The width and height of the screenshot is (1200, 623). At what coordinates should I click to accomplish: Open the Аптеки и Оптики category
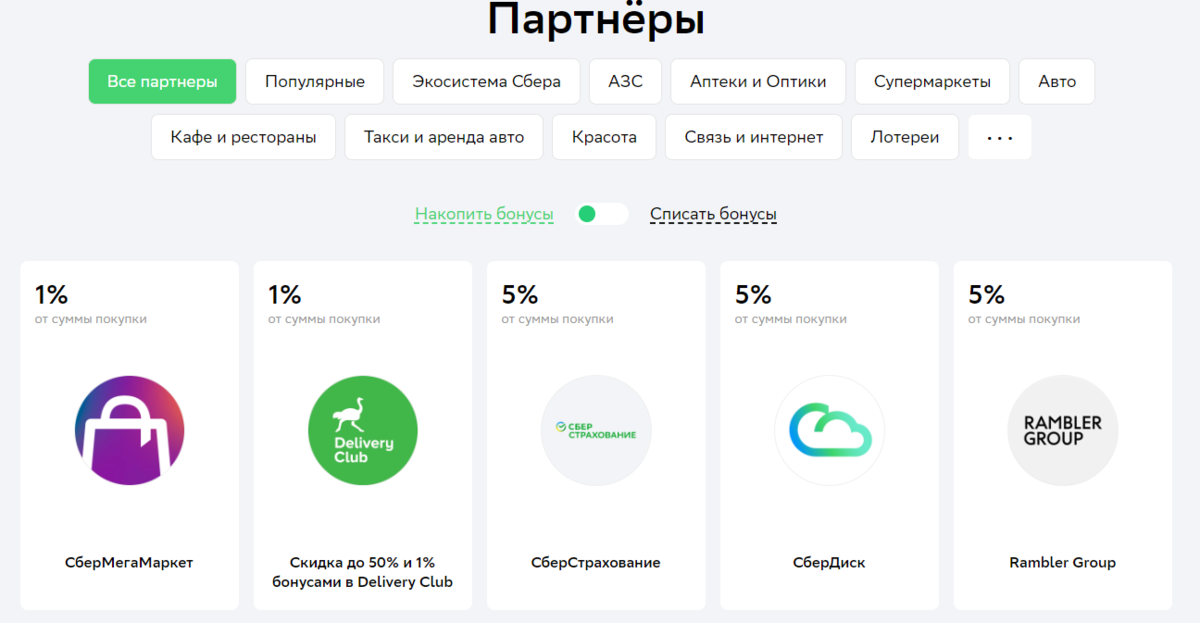[x=758, y=82]
